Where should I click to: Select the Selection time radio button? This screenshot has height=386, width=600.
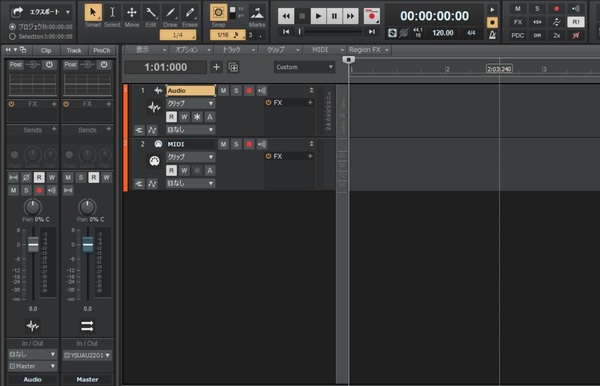click(x=12, y=37)
